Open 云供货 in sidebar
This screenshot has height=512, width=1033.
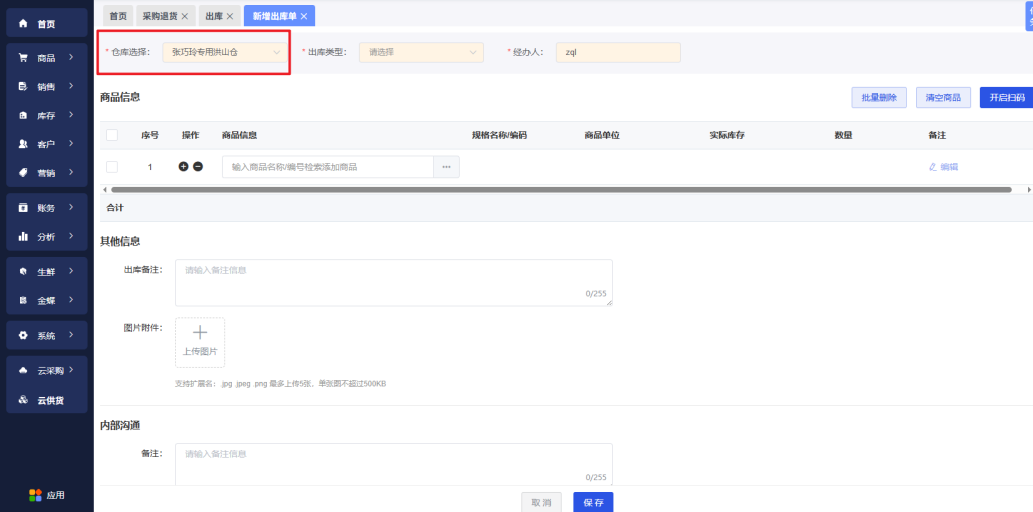coord(46,400)
